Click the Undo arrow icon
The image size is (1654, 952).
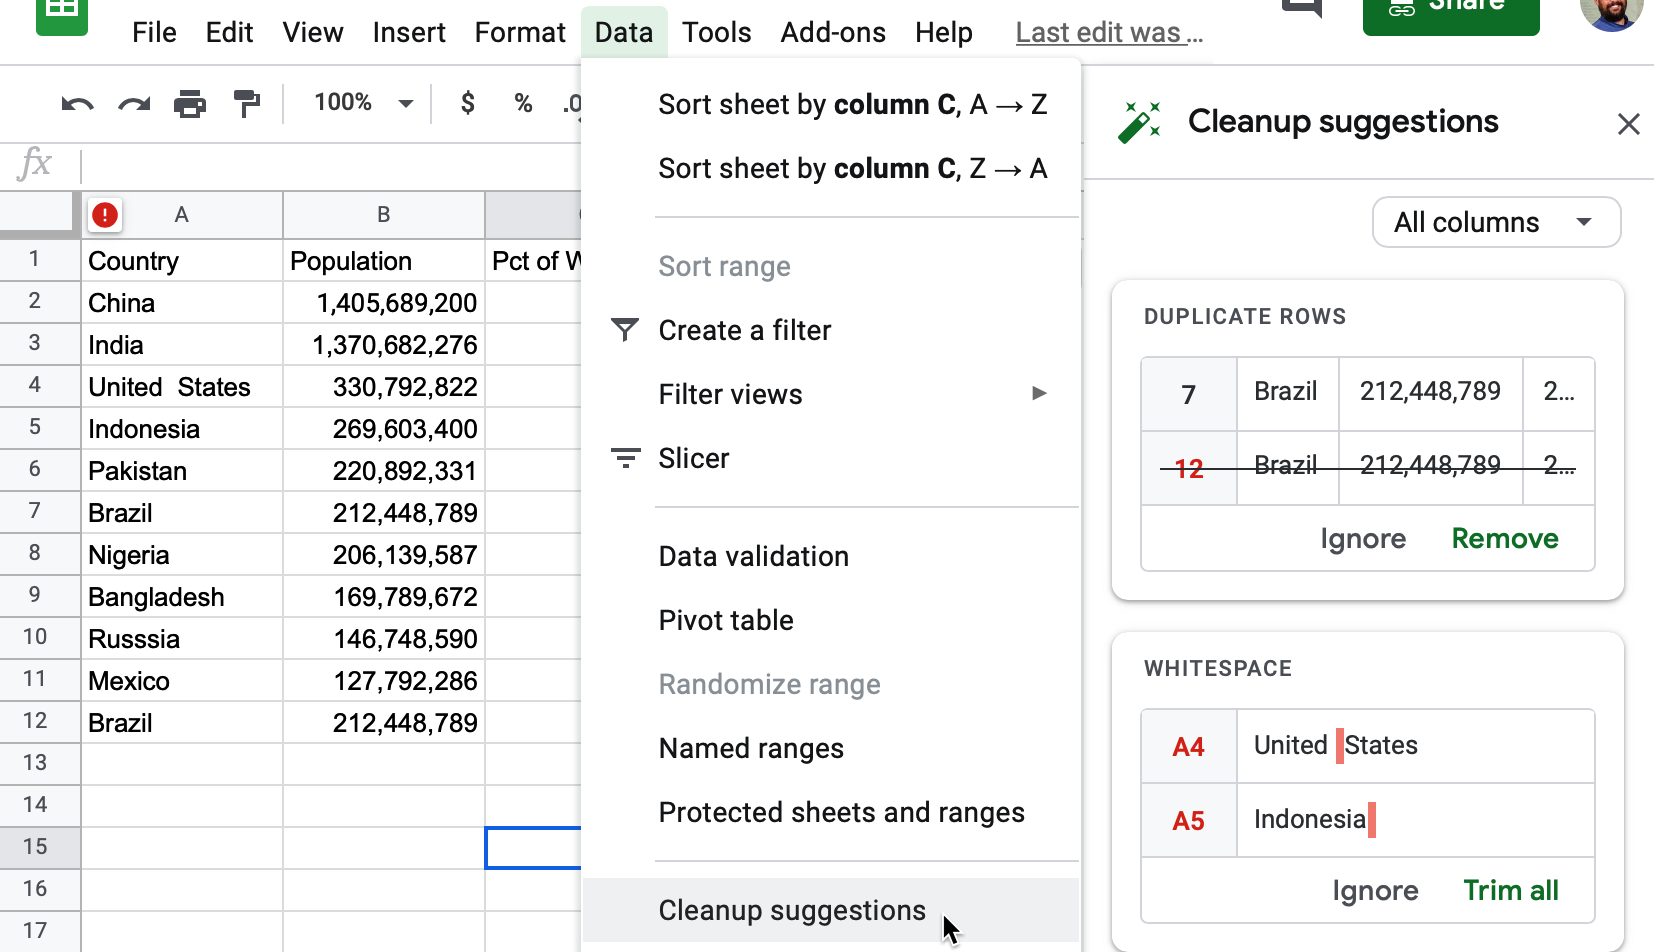pyautogui.click(x=77, y=104)
